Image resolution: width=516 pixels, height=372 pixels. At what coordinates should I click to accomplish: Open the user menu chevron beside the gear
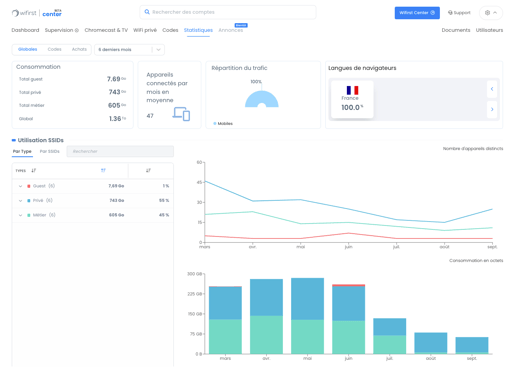click(x=495, y=13)
